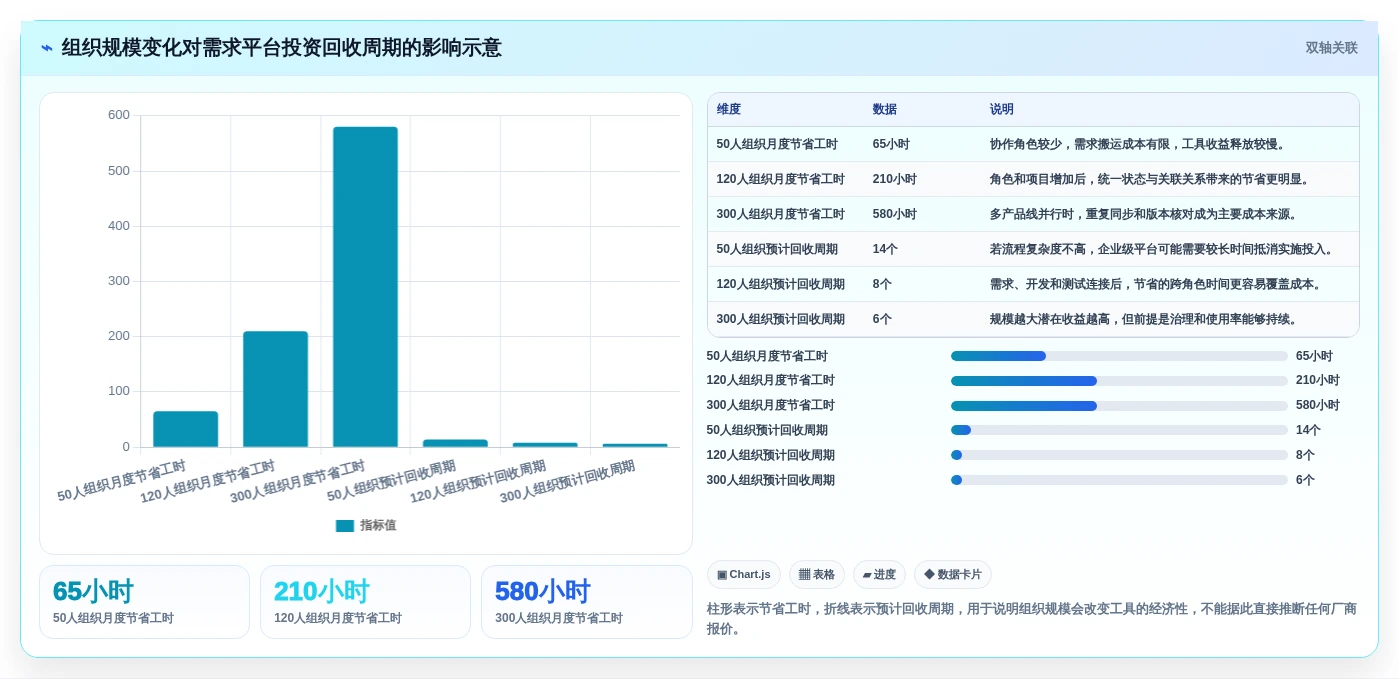Select table cell 120人组织月度节省工时

click(x=781, y=179)
